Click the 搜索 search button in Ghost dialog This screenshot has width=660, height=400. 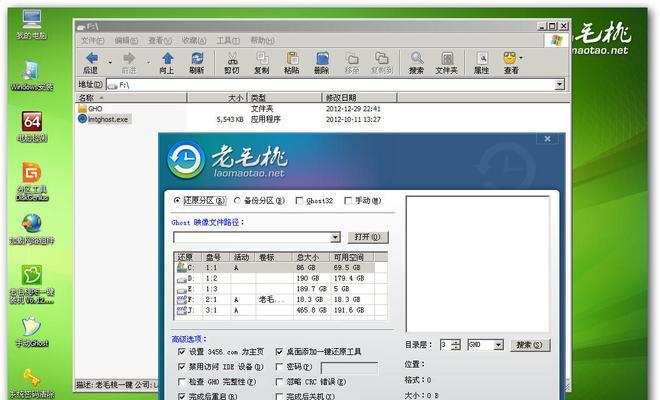530,345
